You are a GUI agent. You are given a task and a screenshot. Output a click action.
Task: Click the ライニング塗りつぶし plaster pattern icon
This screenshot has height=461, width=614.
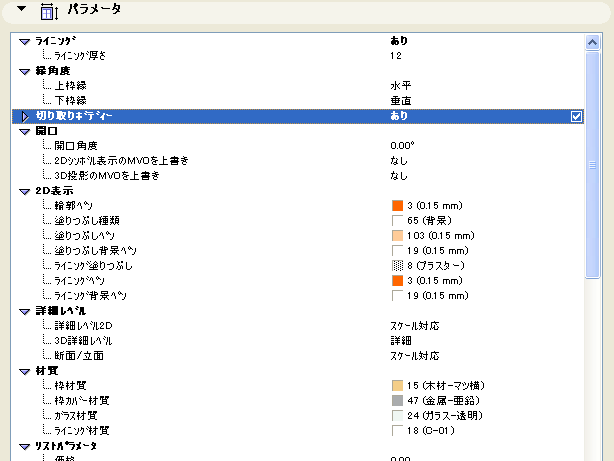click(397, 266)
